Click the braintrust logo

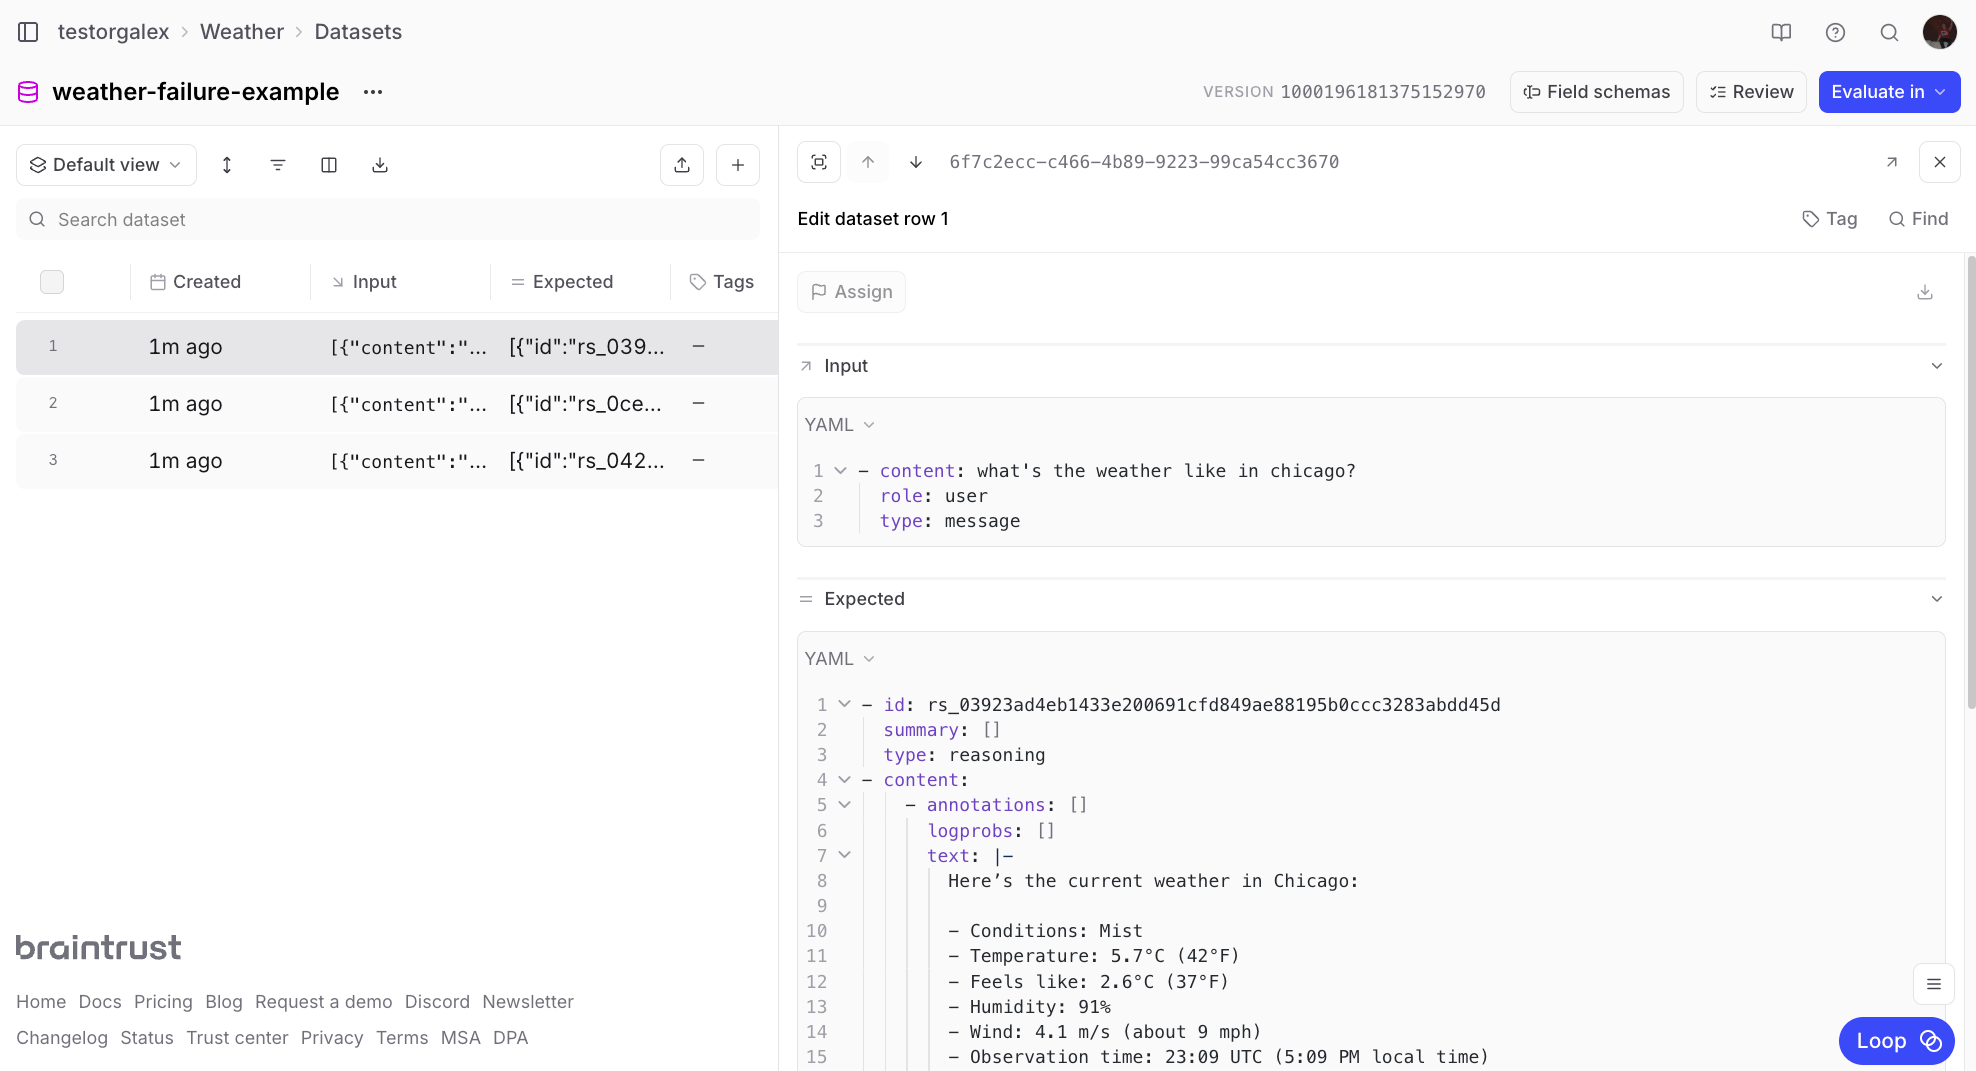click(x=99, y=947)
